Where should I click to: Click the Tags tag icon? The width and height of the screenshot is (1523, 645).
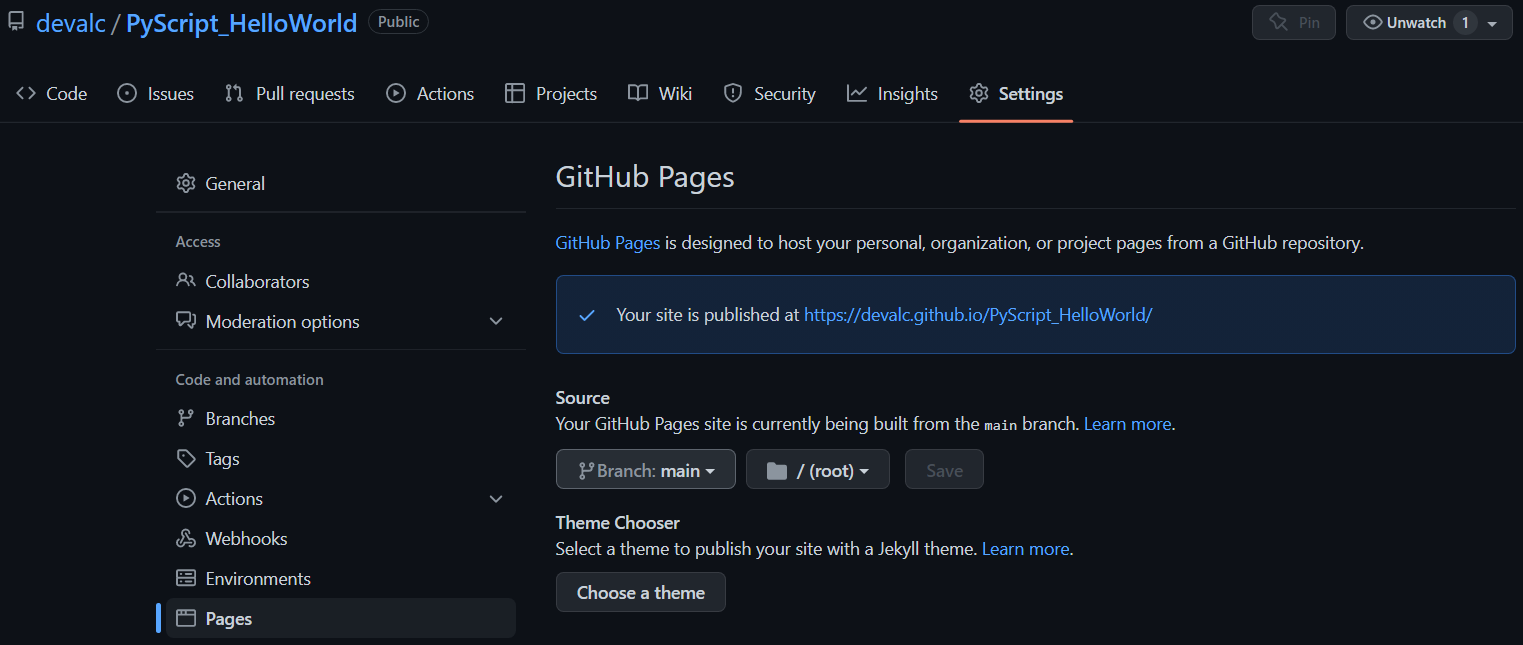point(185,458)
